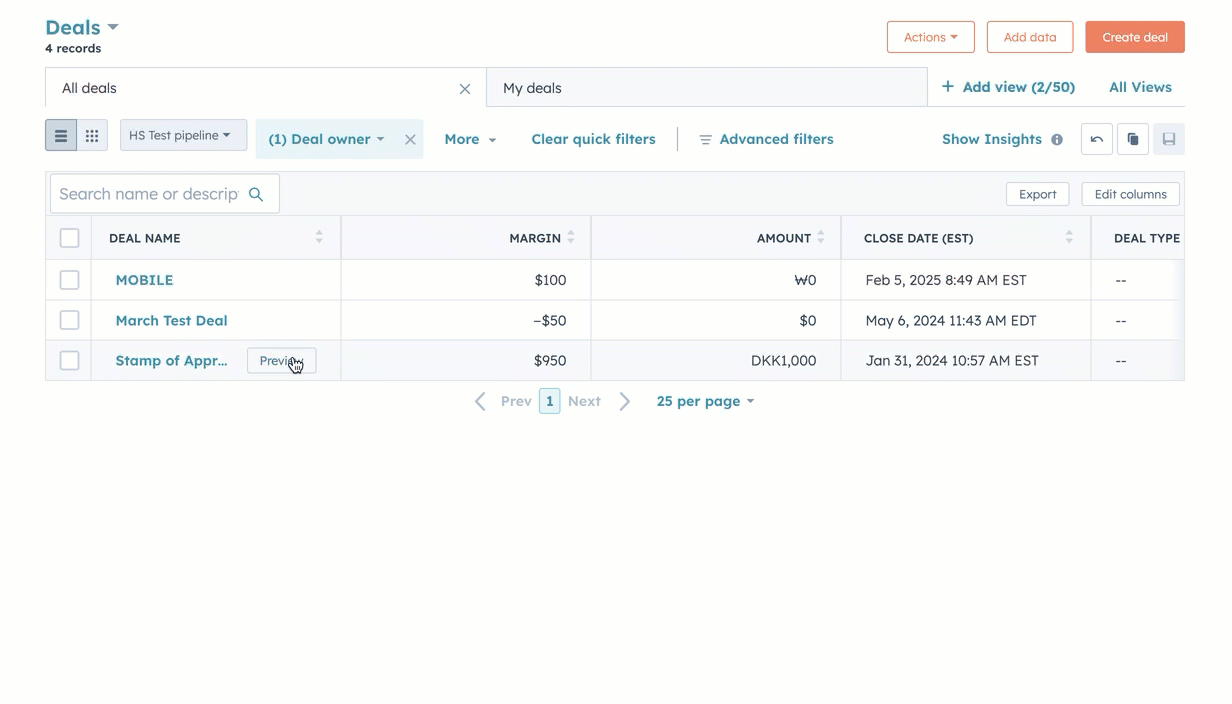This screenshot has width=1232, height=704.
Task: Check the MOBILE deal row checkbox
Action: coord(69,280)
